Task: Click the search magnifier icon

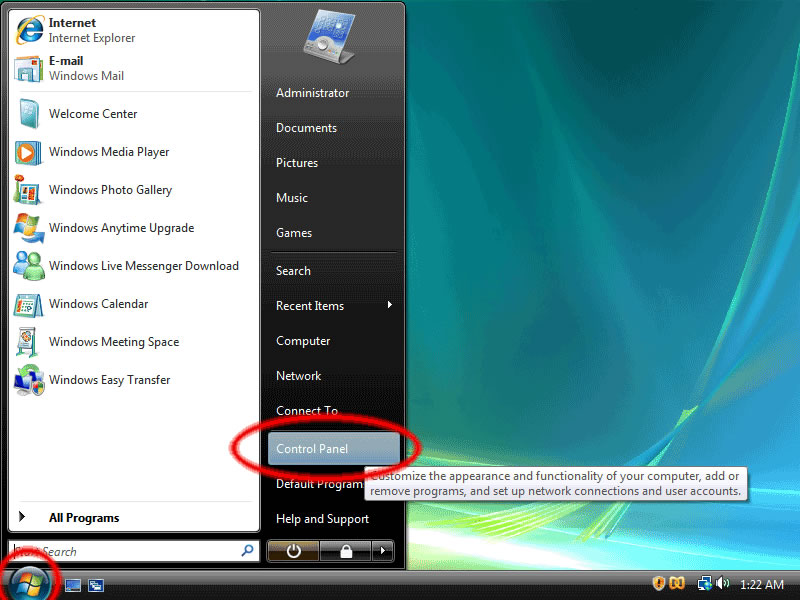Action: point(247,551)
